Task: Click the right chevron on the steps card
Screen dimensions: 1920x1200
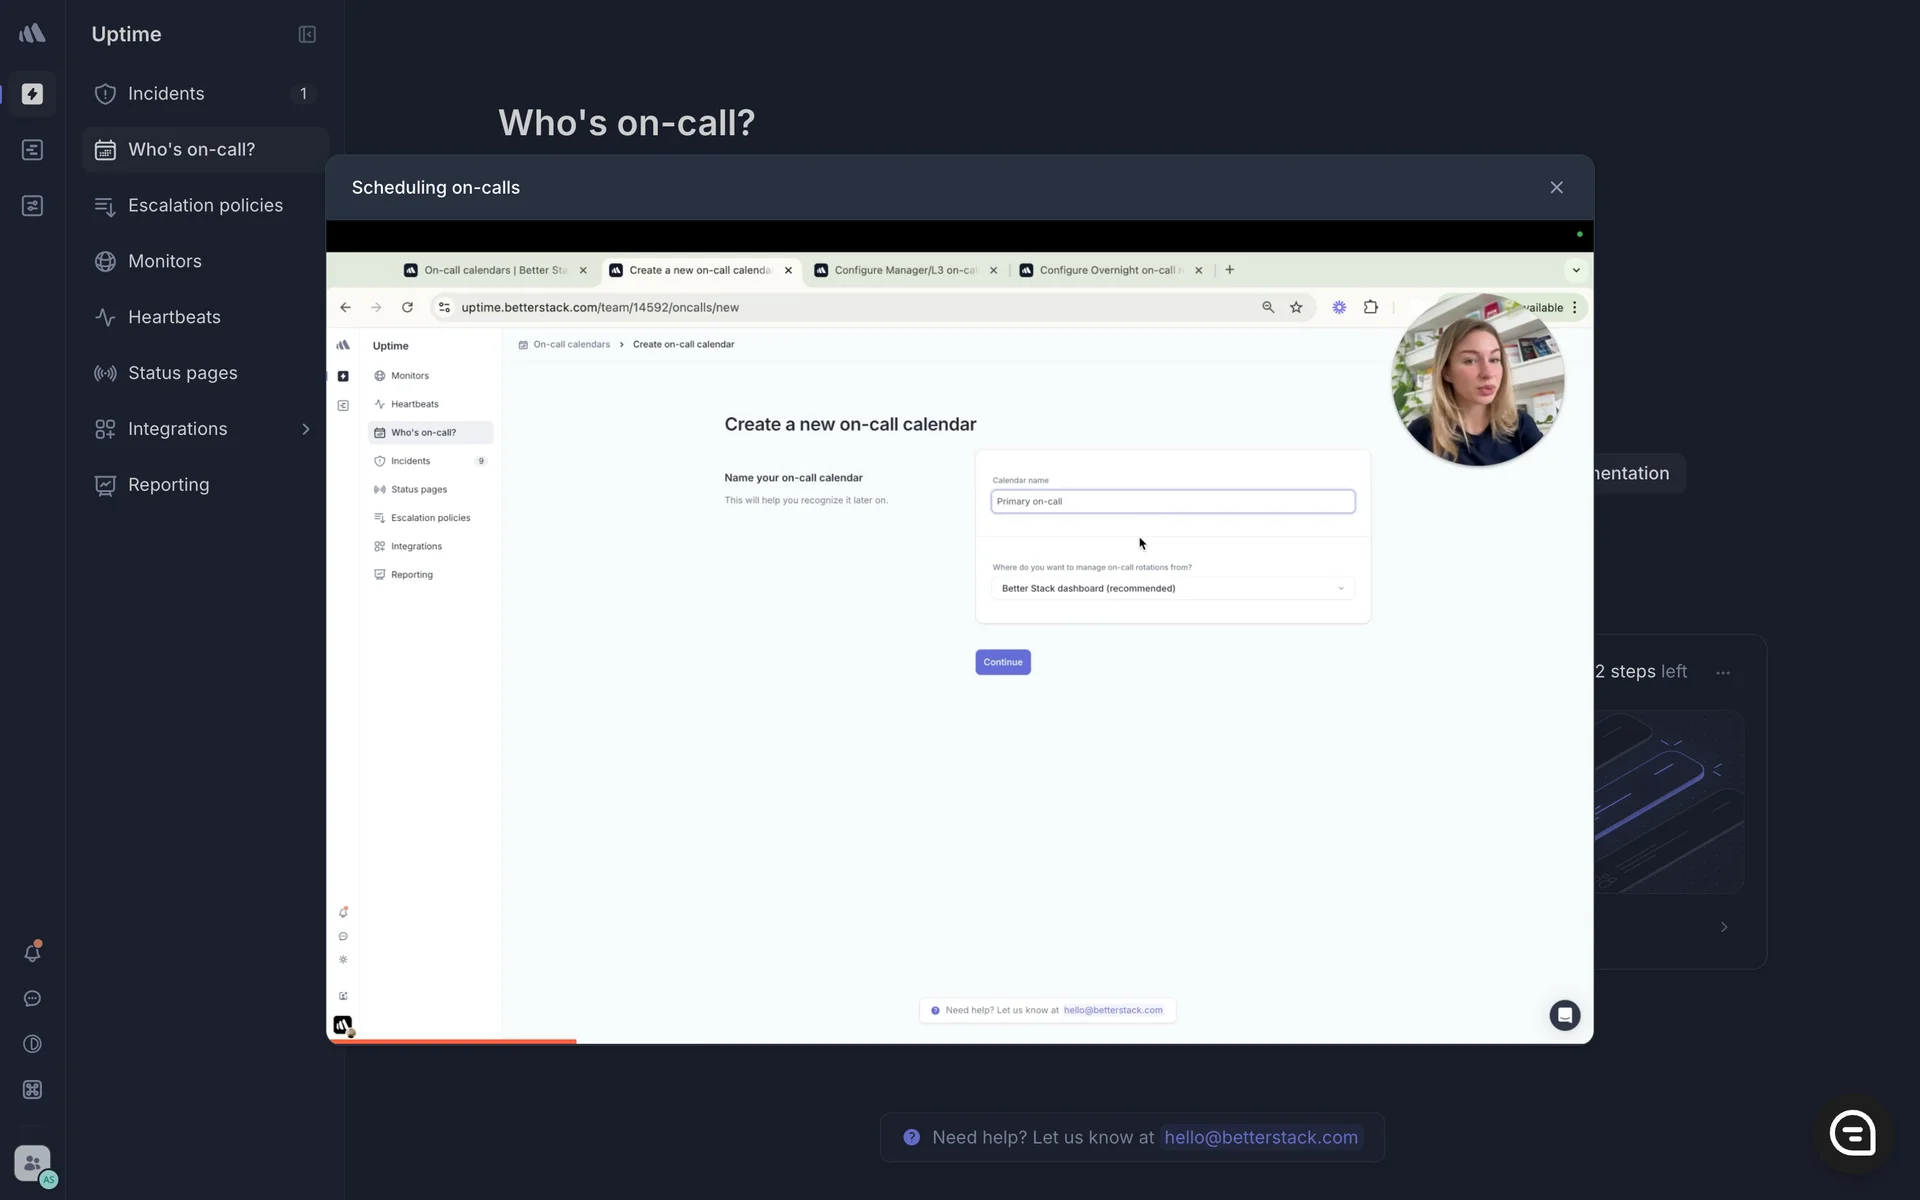Action: coord(1724,927)
